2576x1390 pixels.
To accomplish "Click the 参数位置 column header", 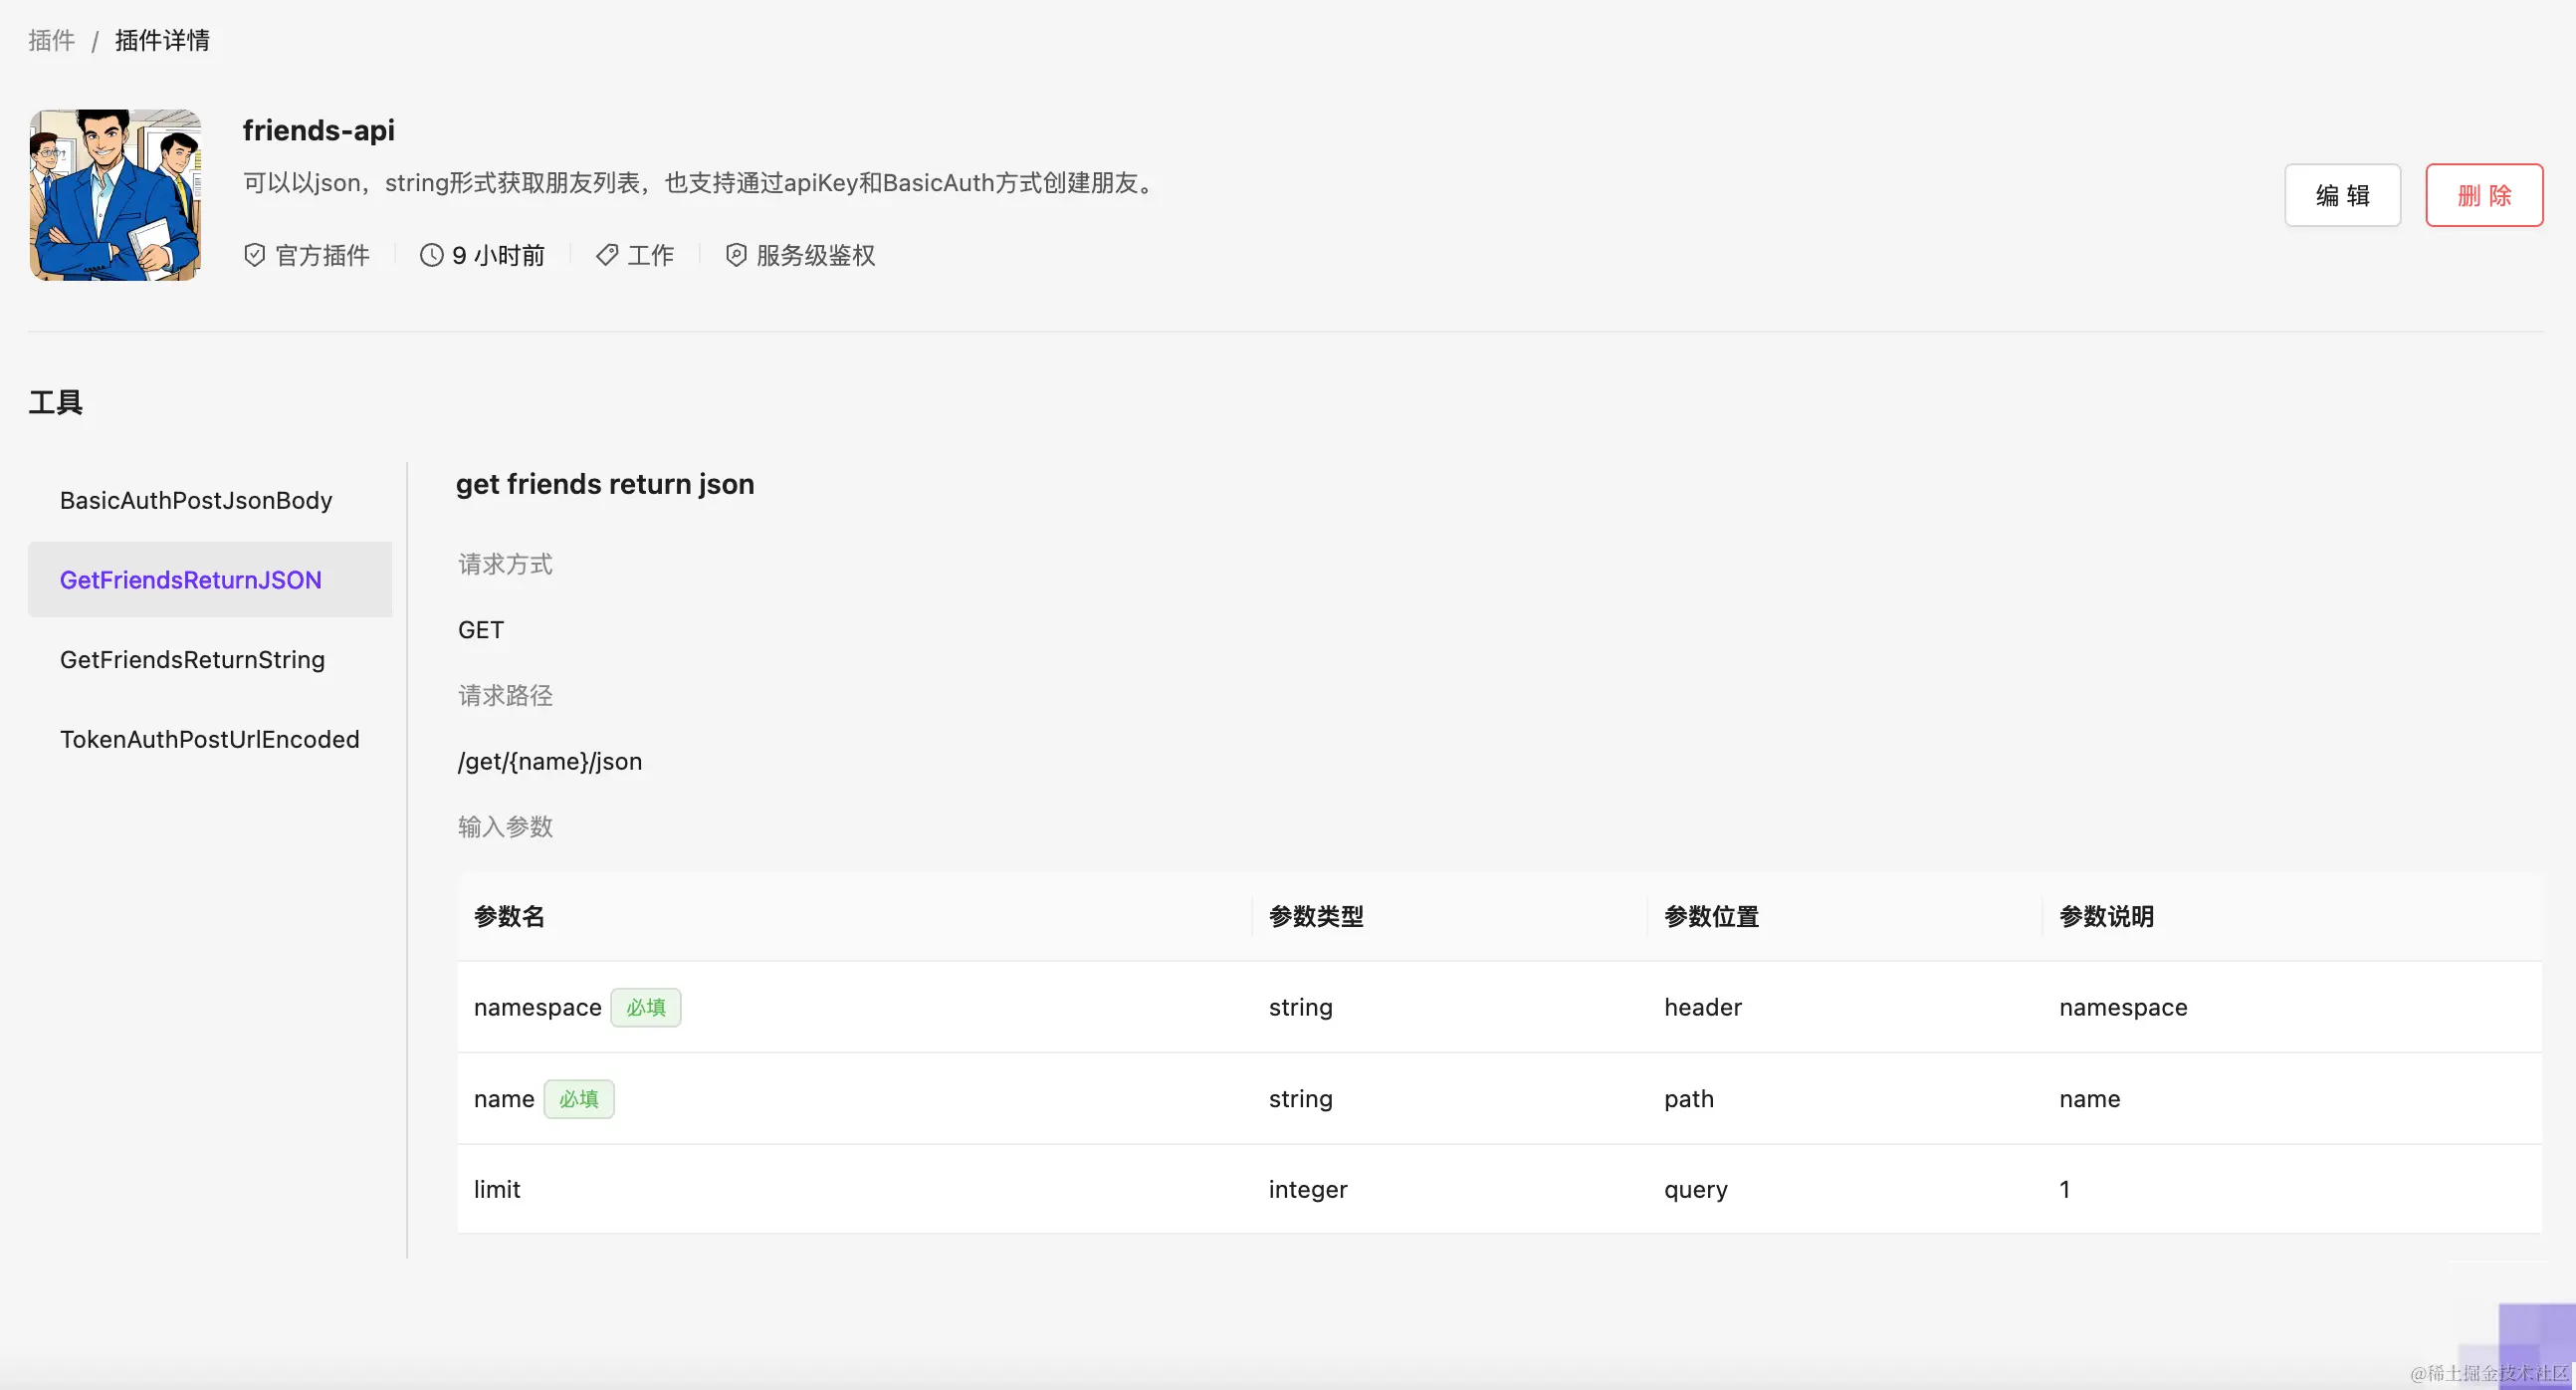I will [x=1710, y=916].
